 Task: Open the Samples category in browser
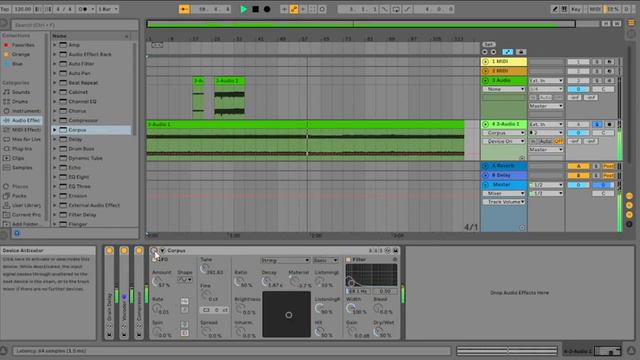(22, 168)
